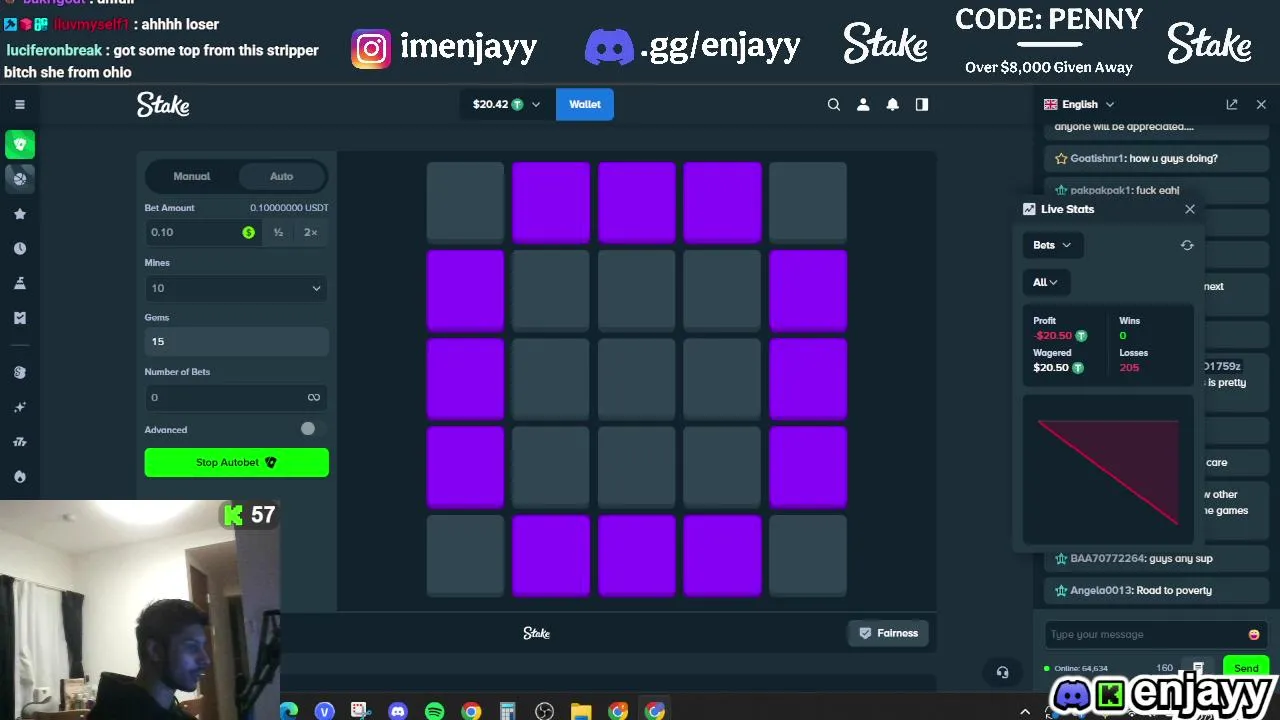The height and width of the screenshot is (720, 1280).
Task: Halve the bet with ½ button
Action: tap(278, 232)
